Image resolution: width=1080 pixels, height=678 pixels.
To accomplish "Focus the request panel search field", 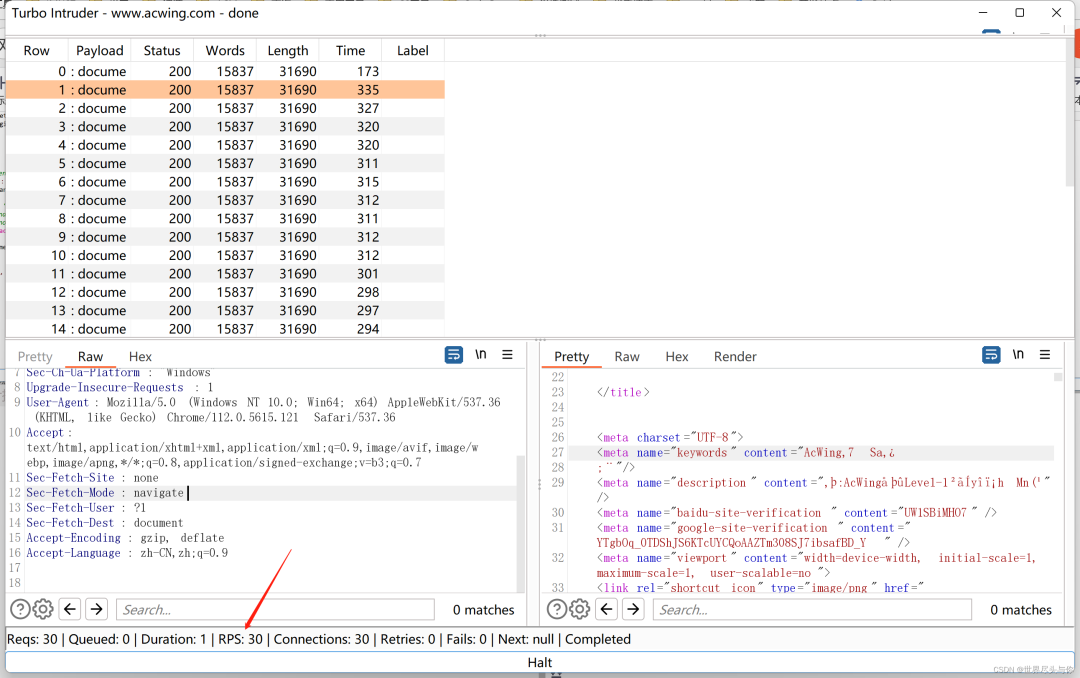I will click(276, 609).
